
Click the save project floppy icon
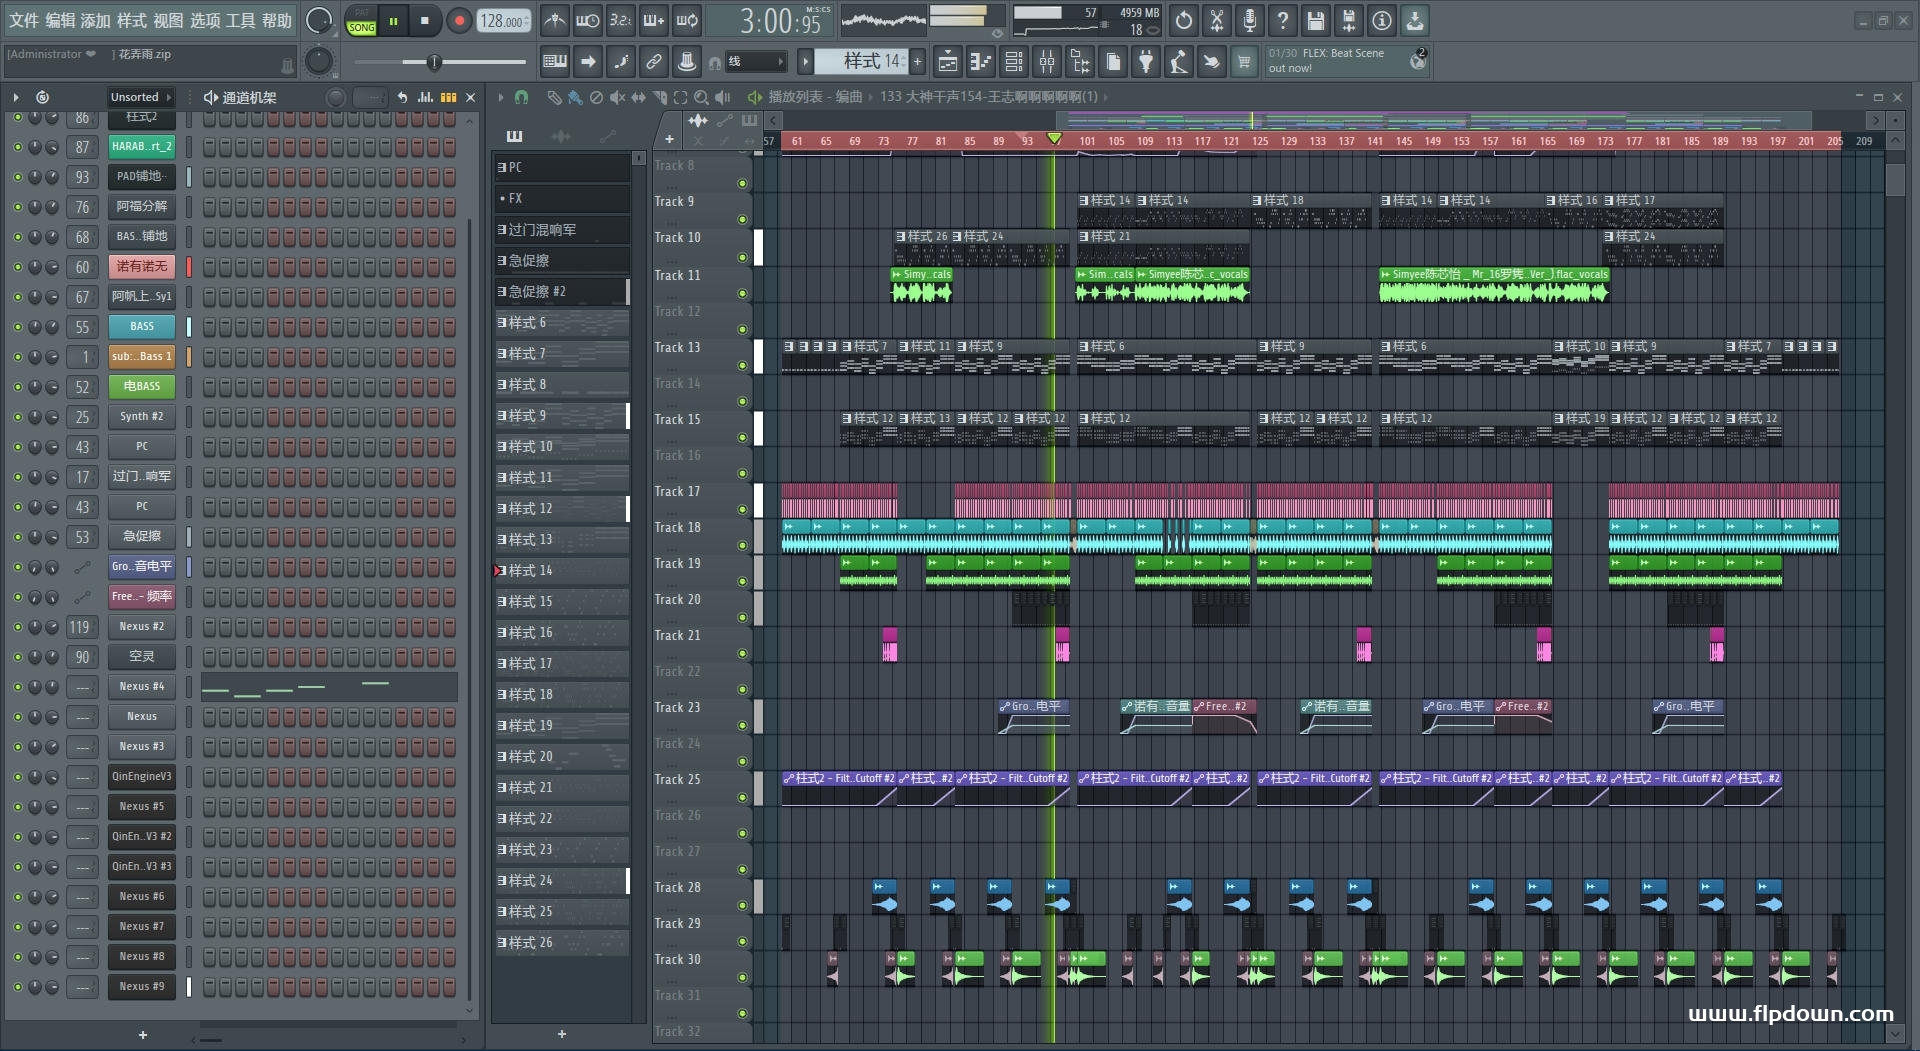coord(1316,21)
